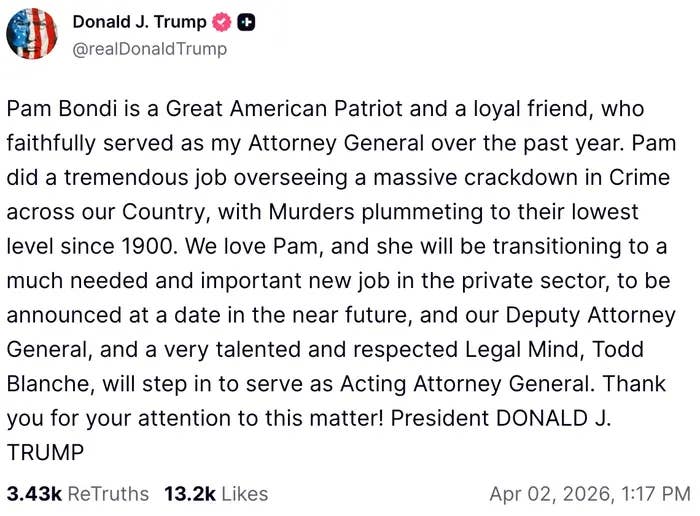Viewport: 700px width, 516px height.
Task: Click the 13.2k likes number
Action: [187, 493]
